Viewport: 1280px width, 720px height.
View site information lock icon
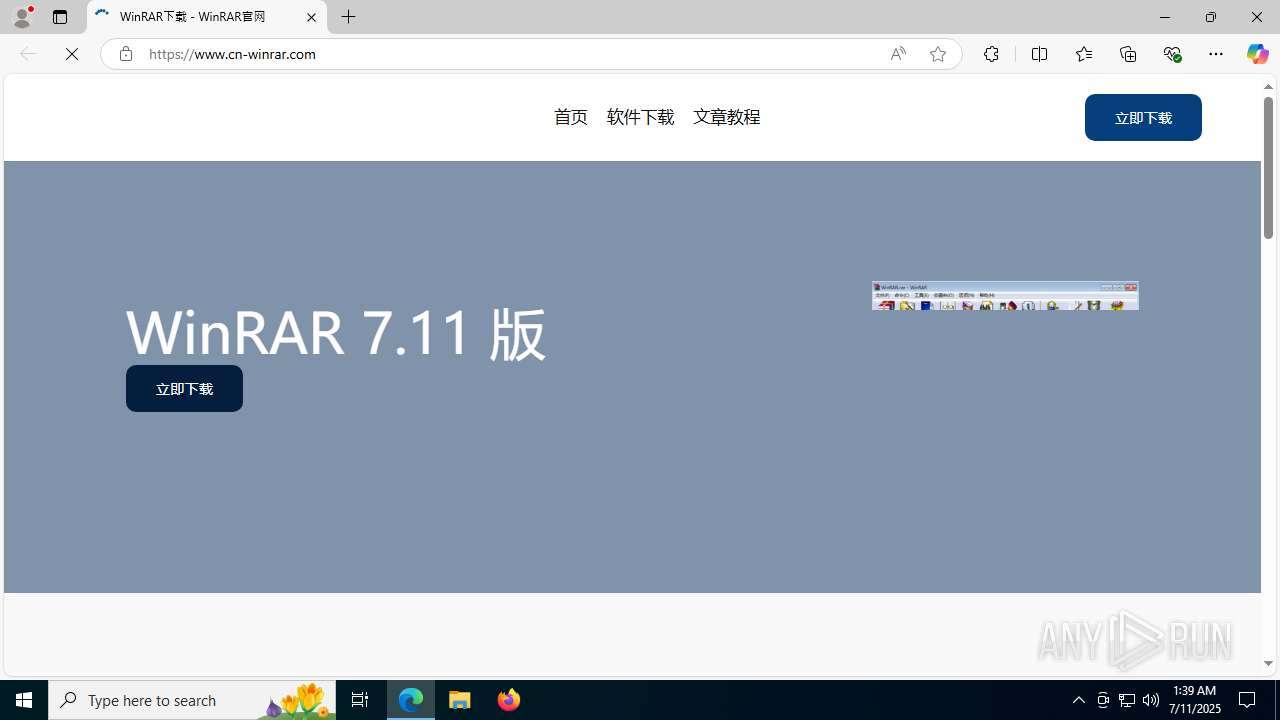[x=125, y=54]
